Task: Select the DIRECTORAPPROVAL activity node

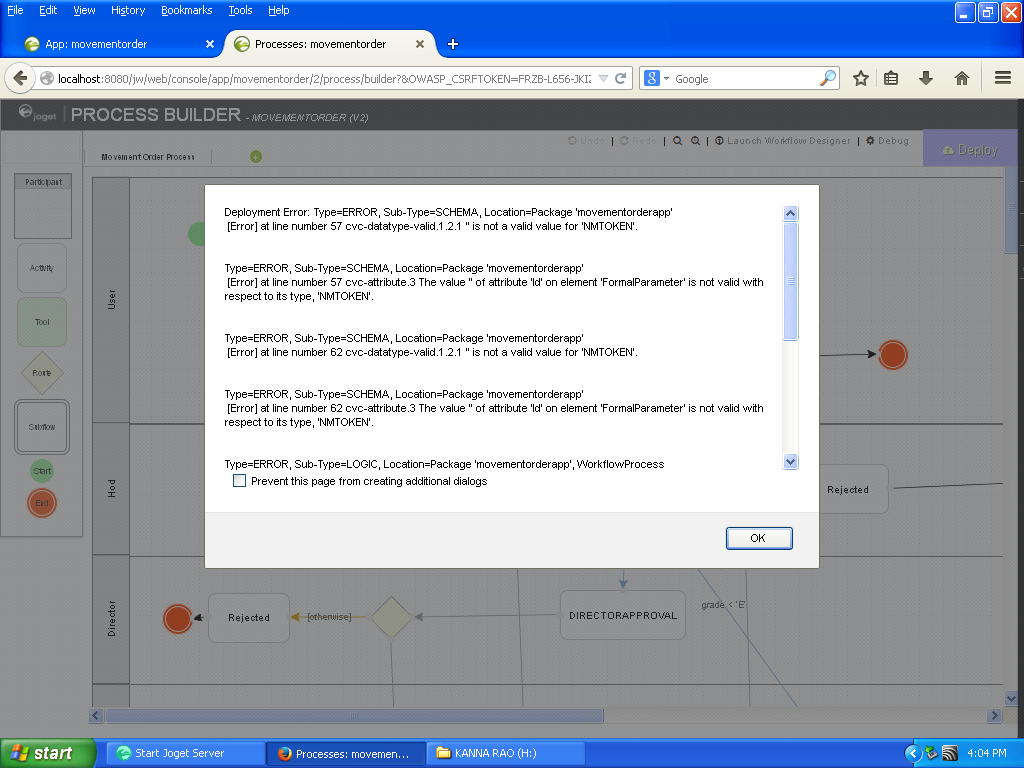Action: coord(623,615)
